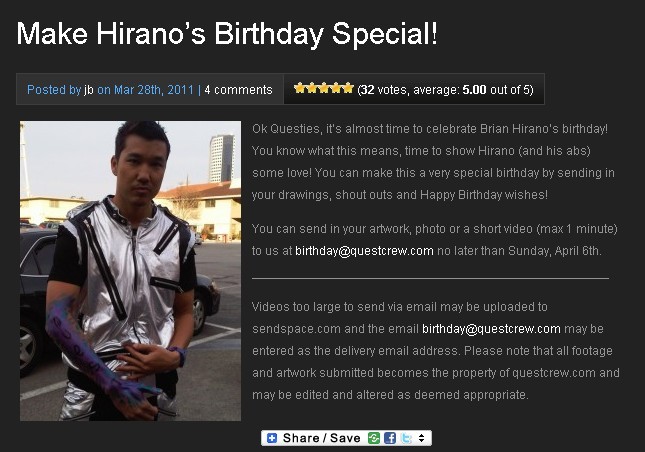Click the 32 votes rating summary
This screenshot has height=452, width=645.
(x=445, y=90)
